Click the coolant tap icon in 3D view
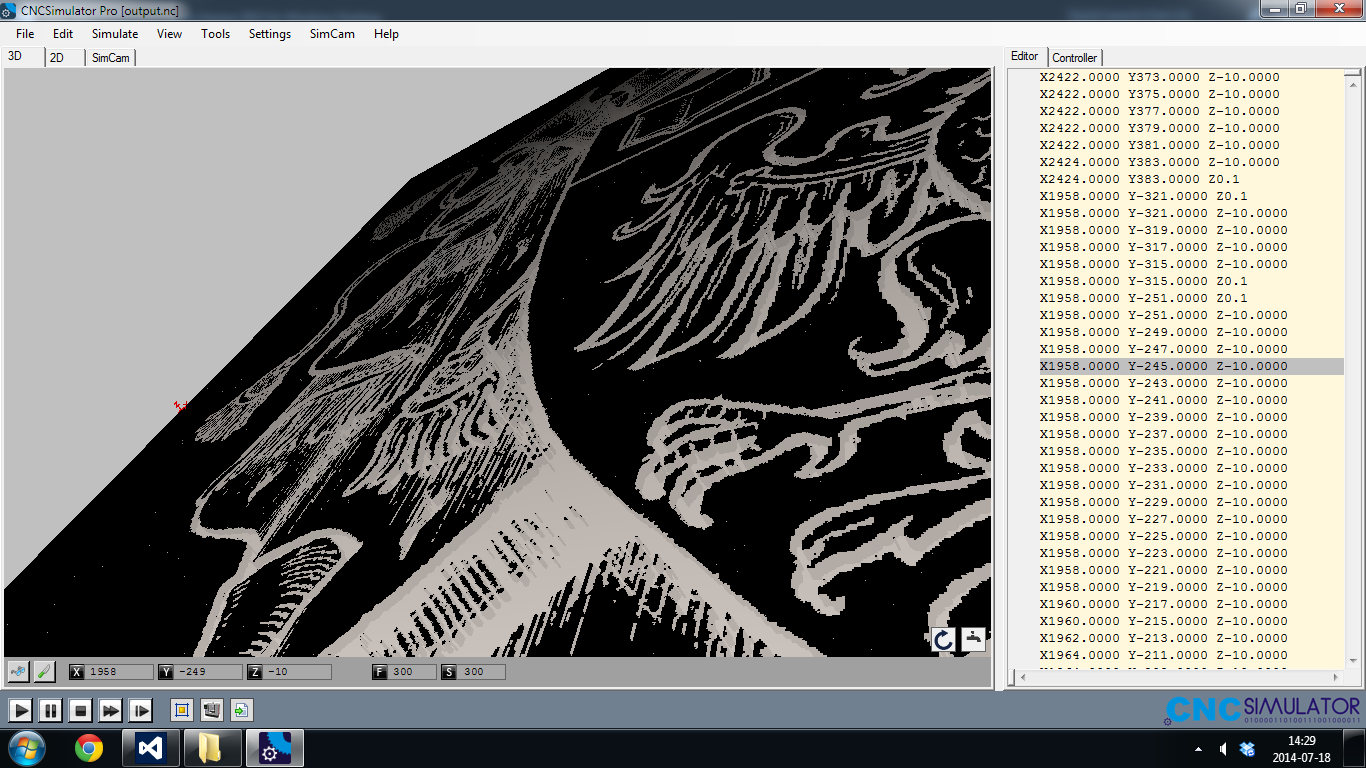The image size is (1366, 768). click(x=973, y=639)
